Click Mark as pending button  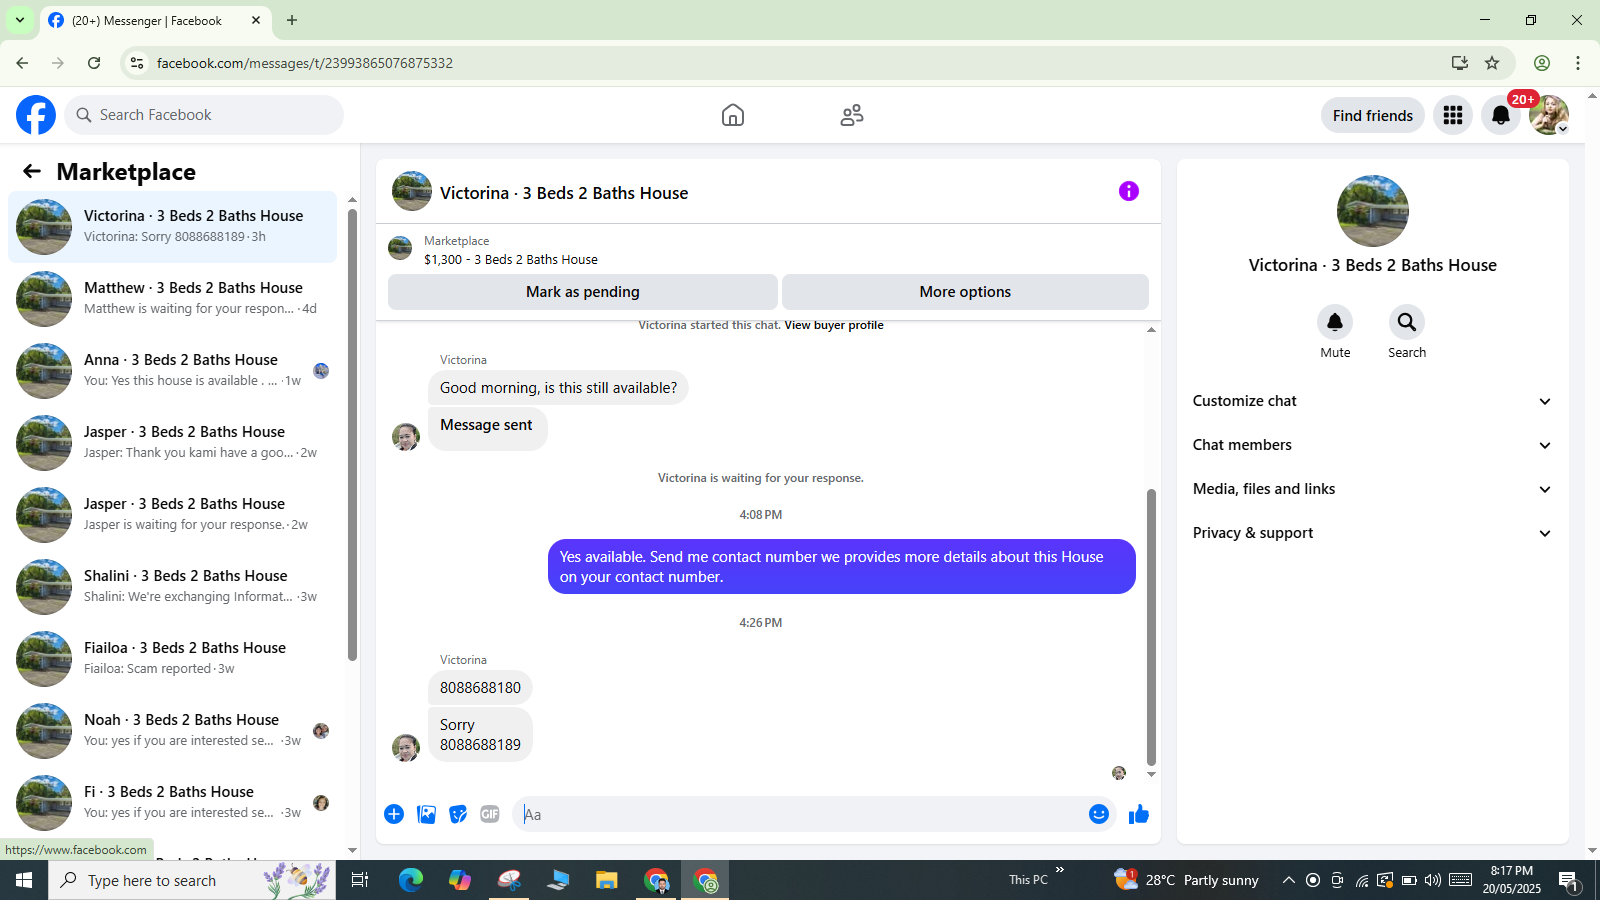click(x=583, y=292)
